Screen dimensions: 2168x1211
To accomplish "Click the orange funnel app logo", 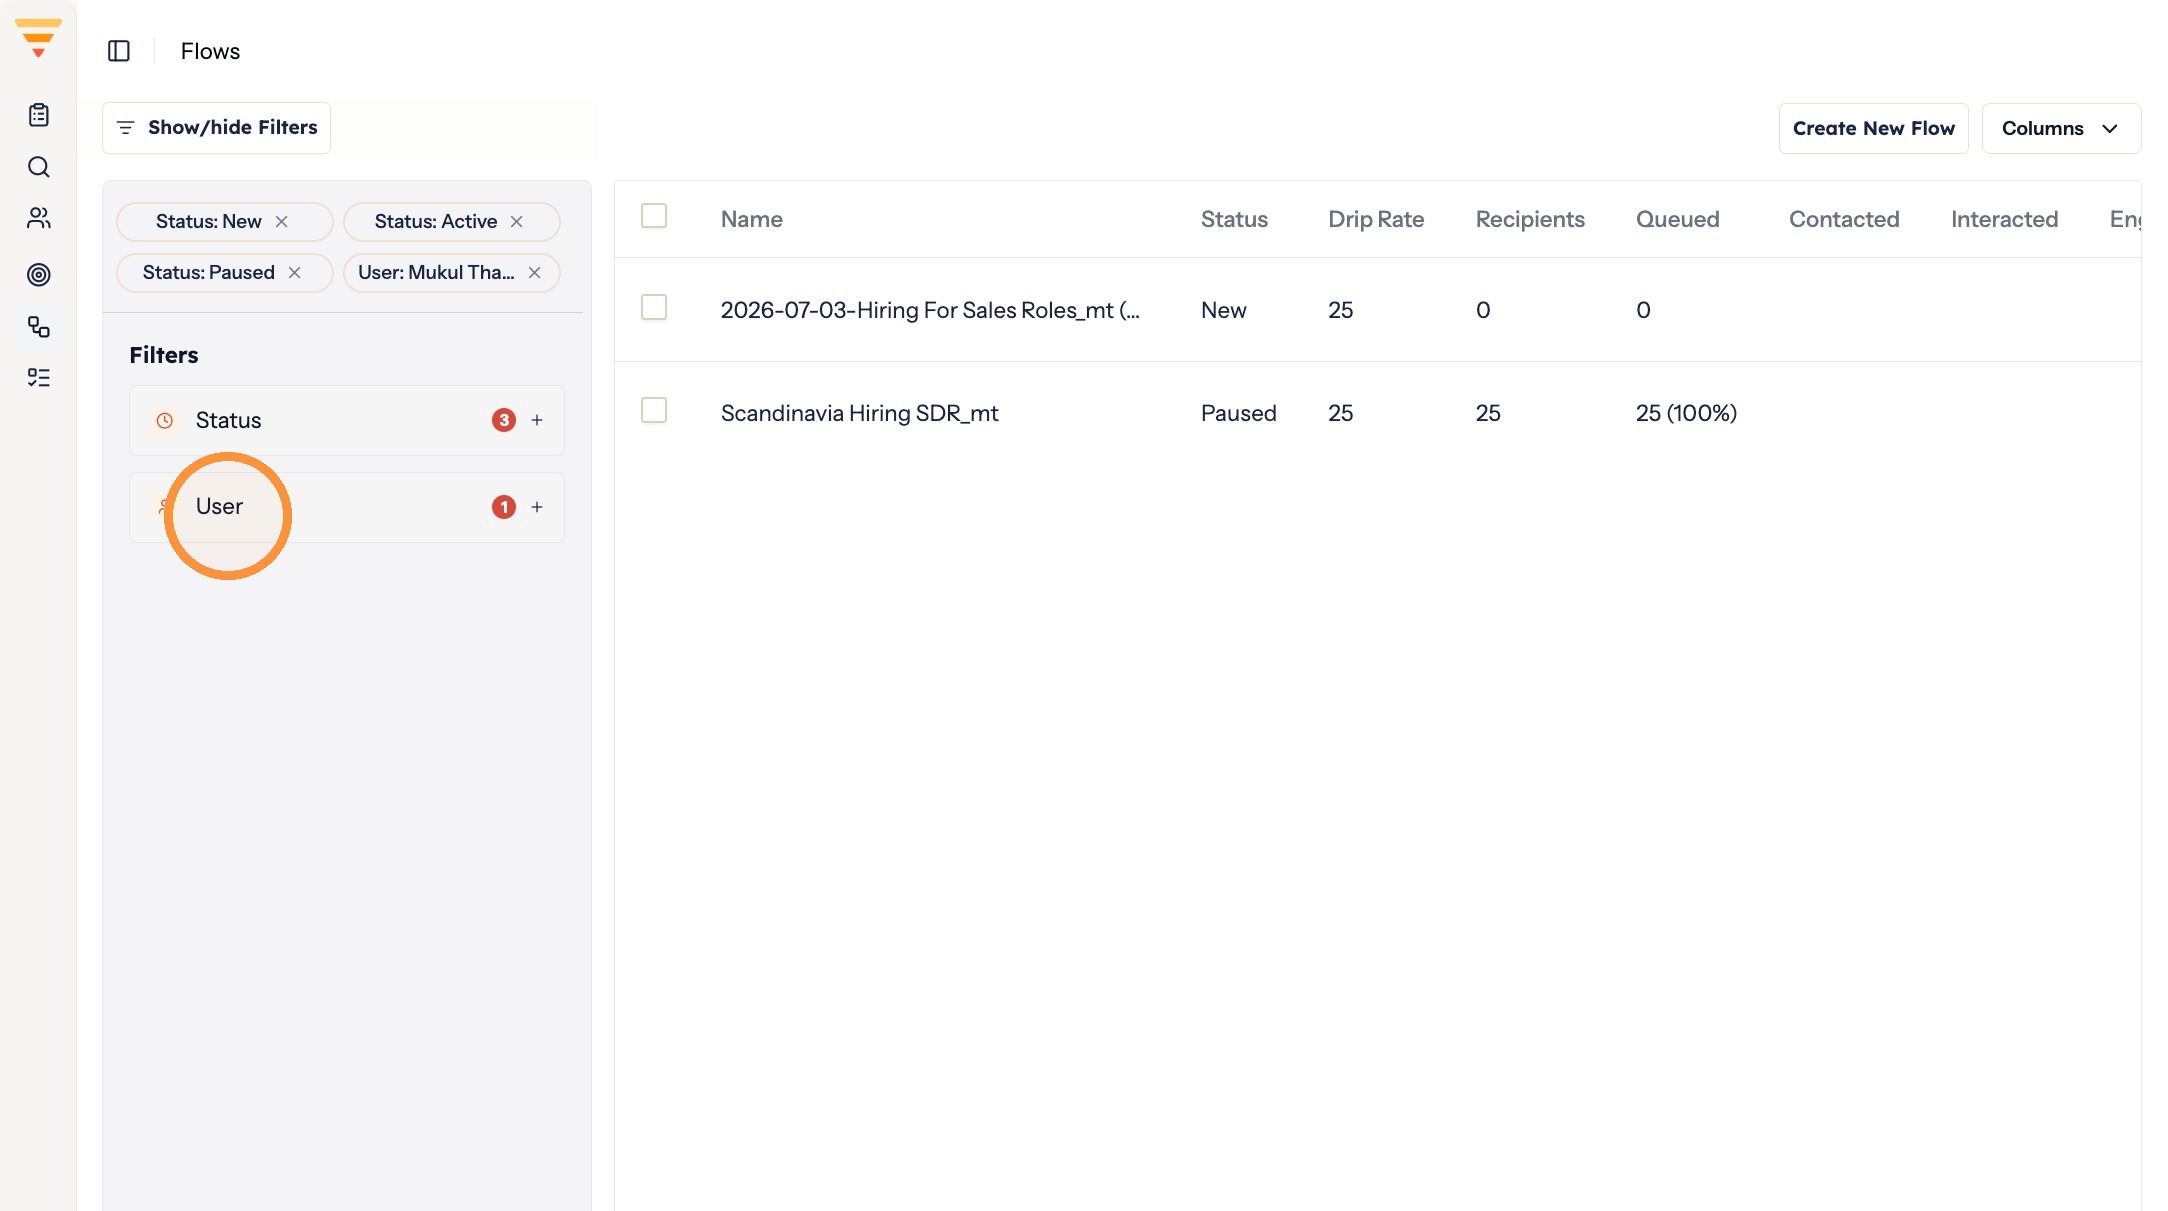I will (x=38, y=38).
